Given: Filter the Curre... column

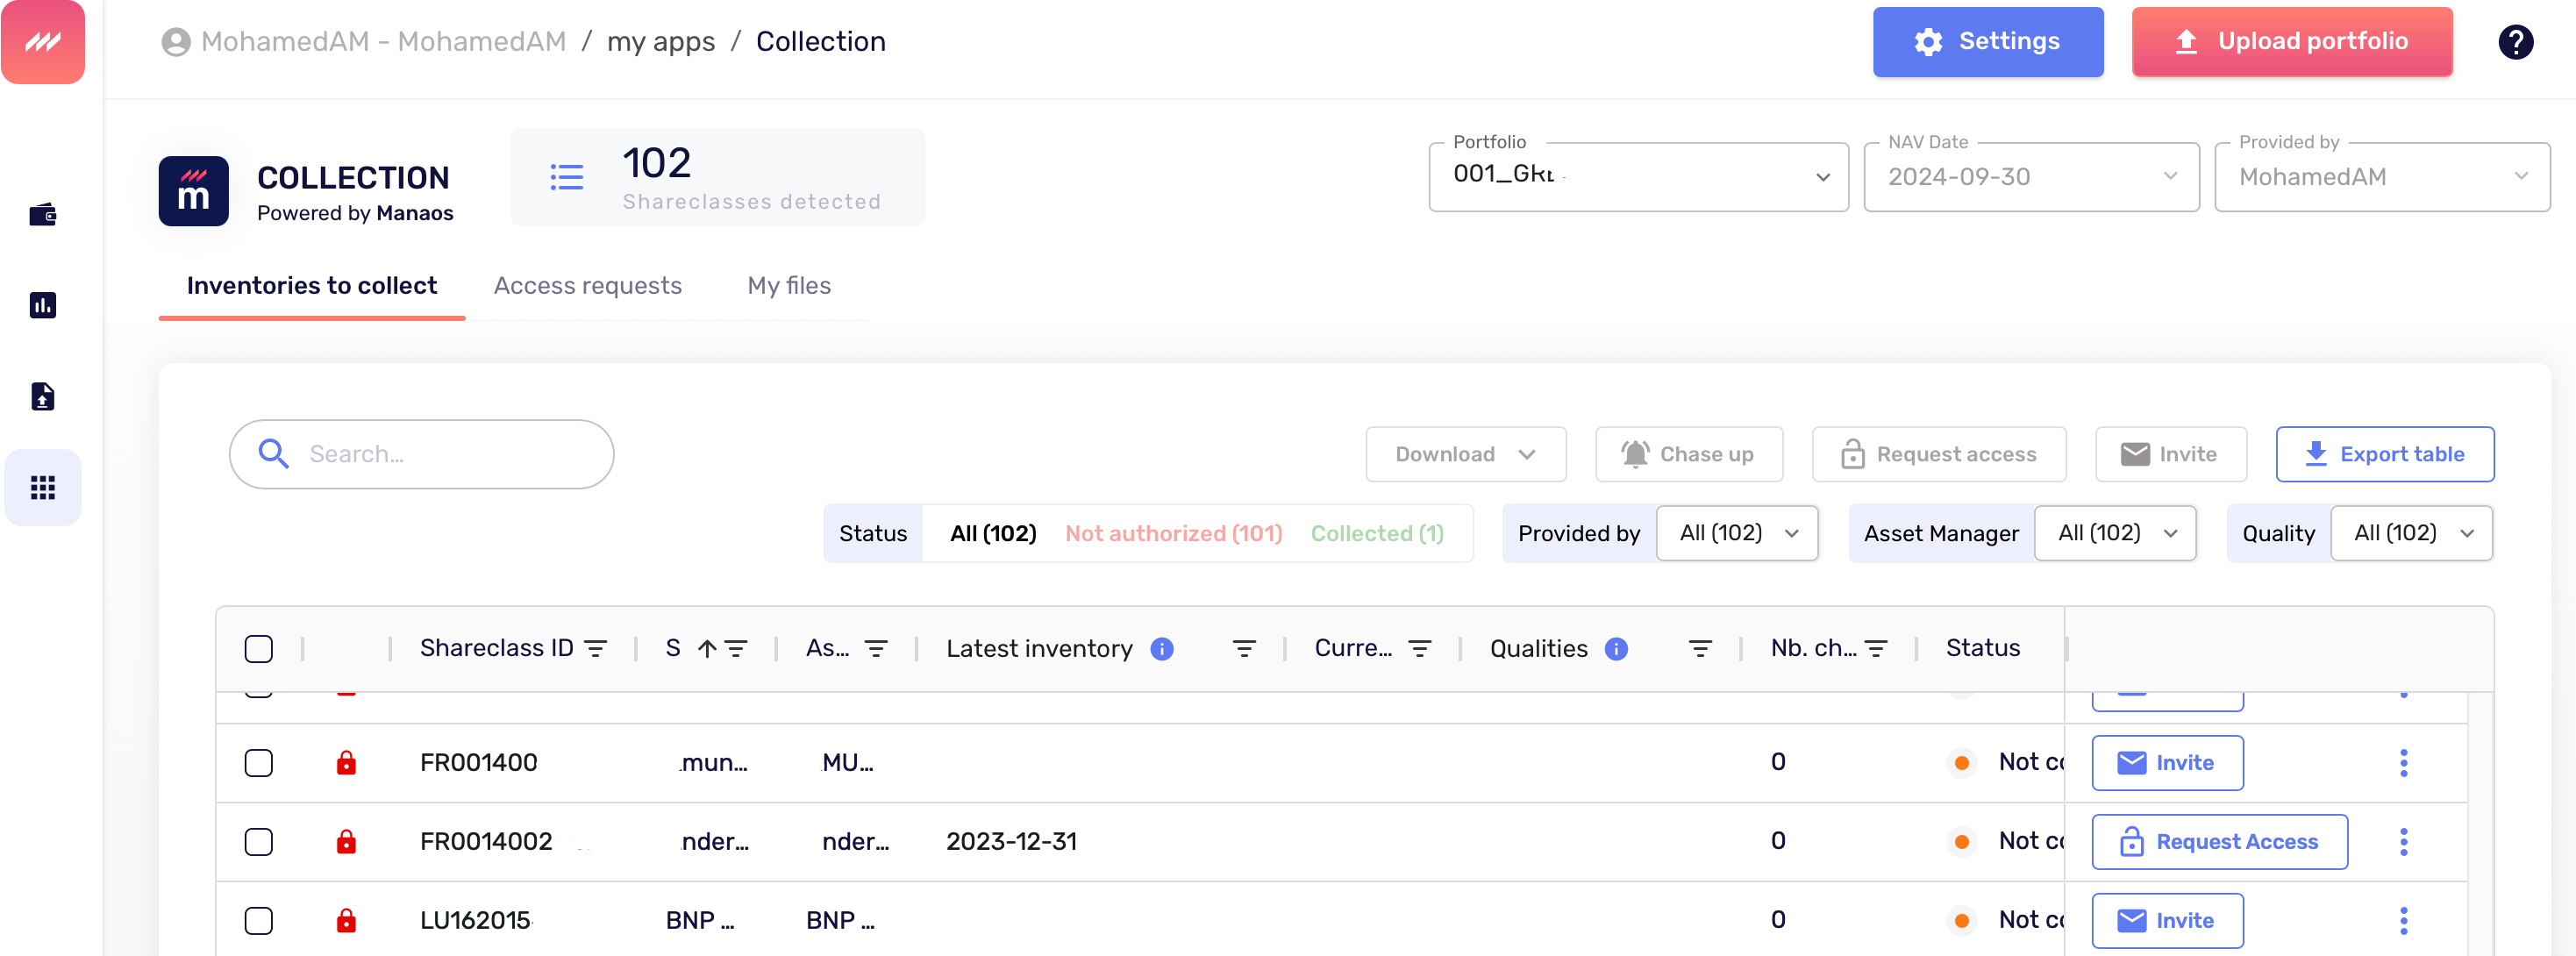Looking at the screenshot, I should click(x=1420, y=649).
